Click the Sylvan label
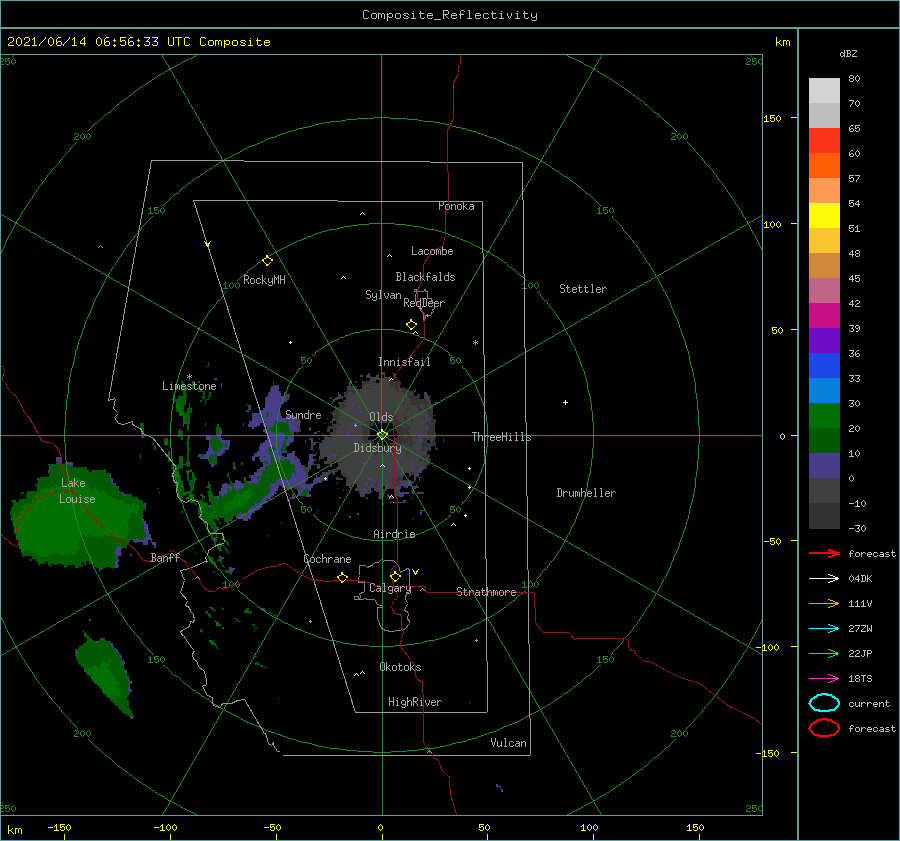 [x=383, y=295]
